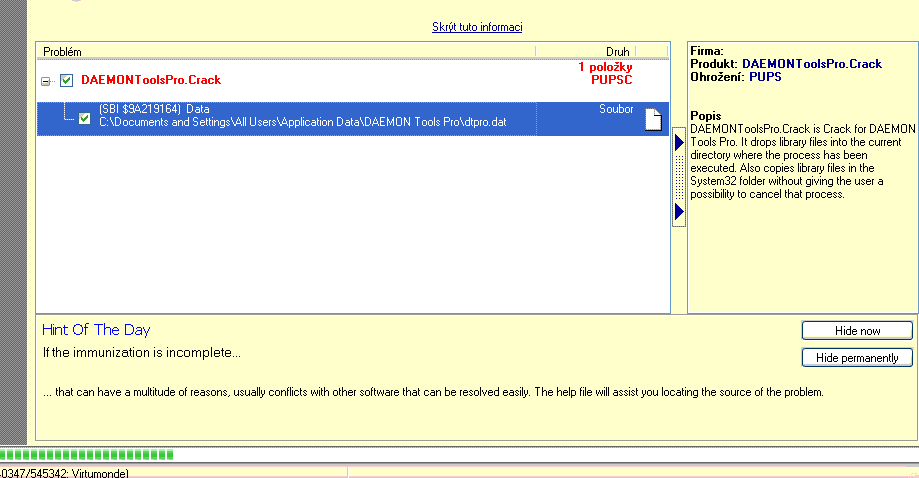Click the 'Druh' column header
This screenshot has width=919, height=478.
coord(586,52)
